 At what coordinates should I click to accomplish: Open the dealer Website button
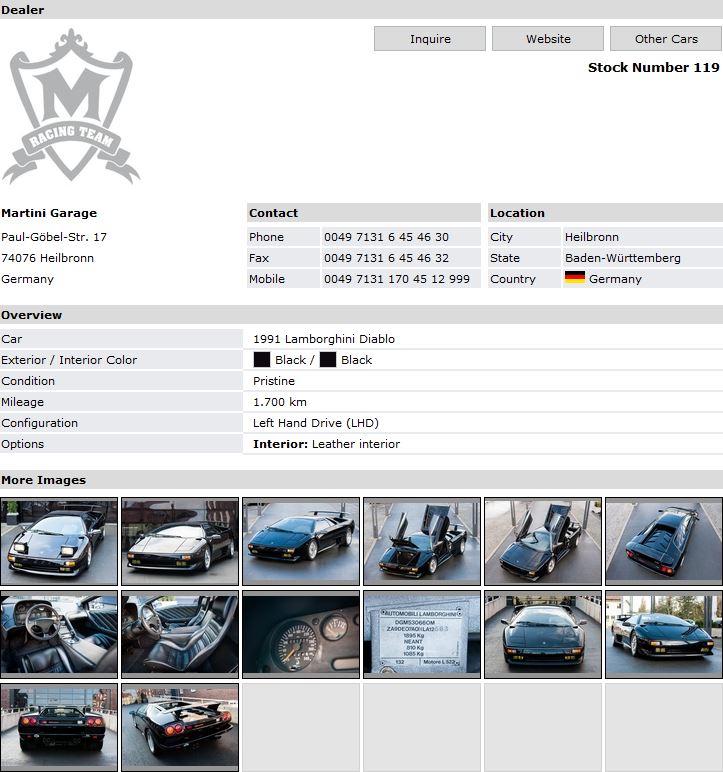[x=548, y=39]
